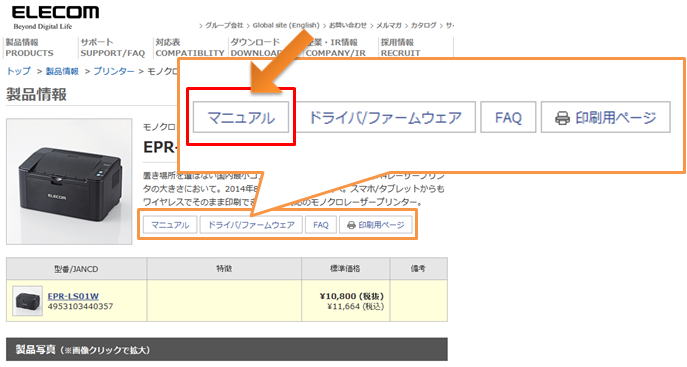This screenshot has height=367, width=687.
Task: Open small ドライバ/ファームウェア button
Action: coord(251,225)
